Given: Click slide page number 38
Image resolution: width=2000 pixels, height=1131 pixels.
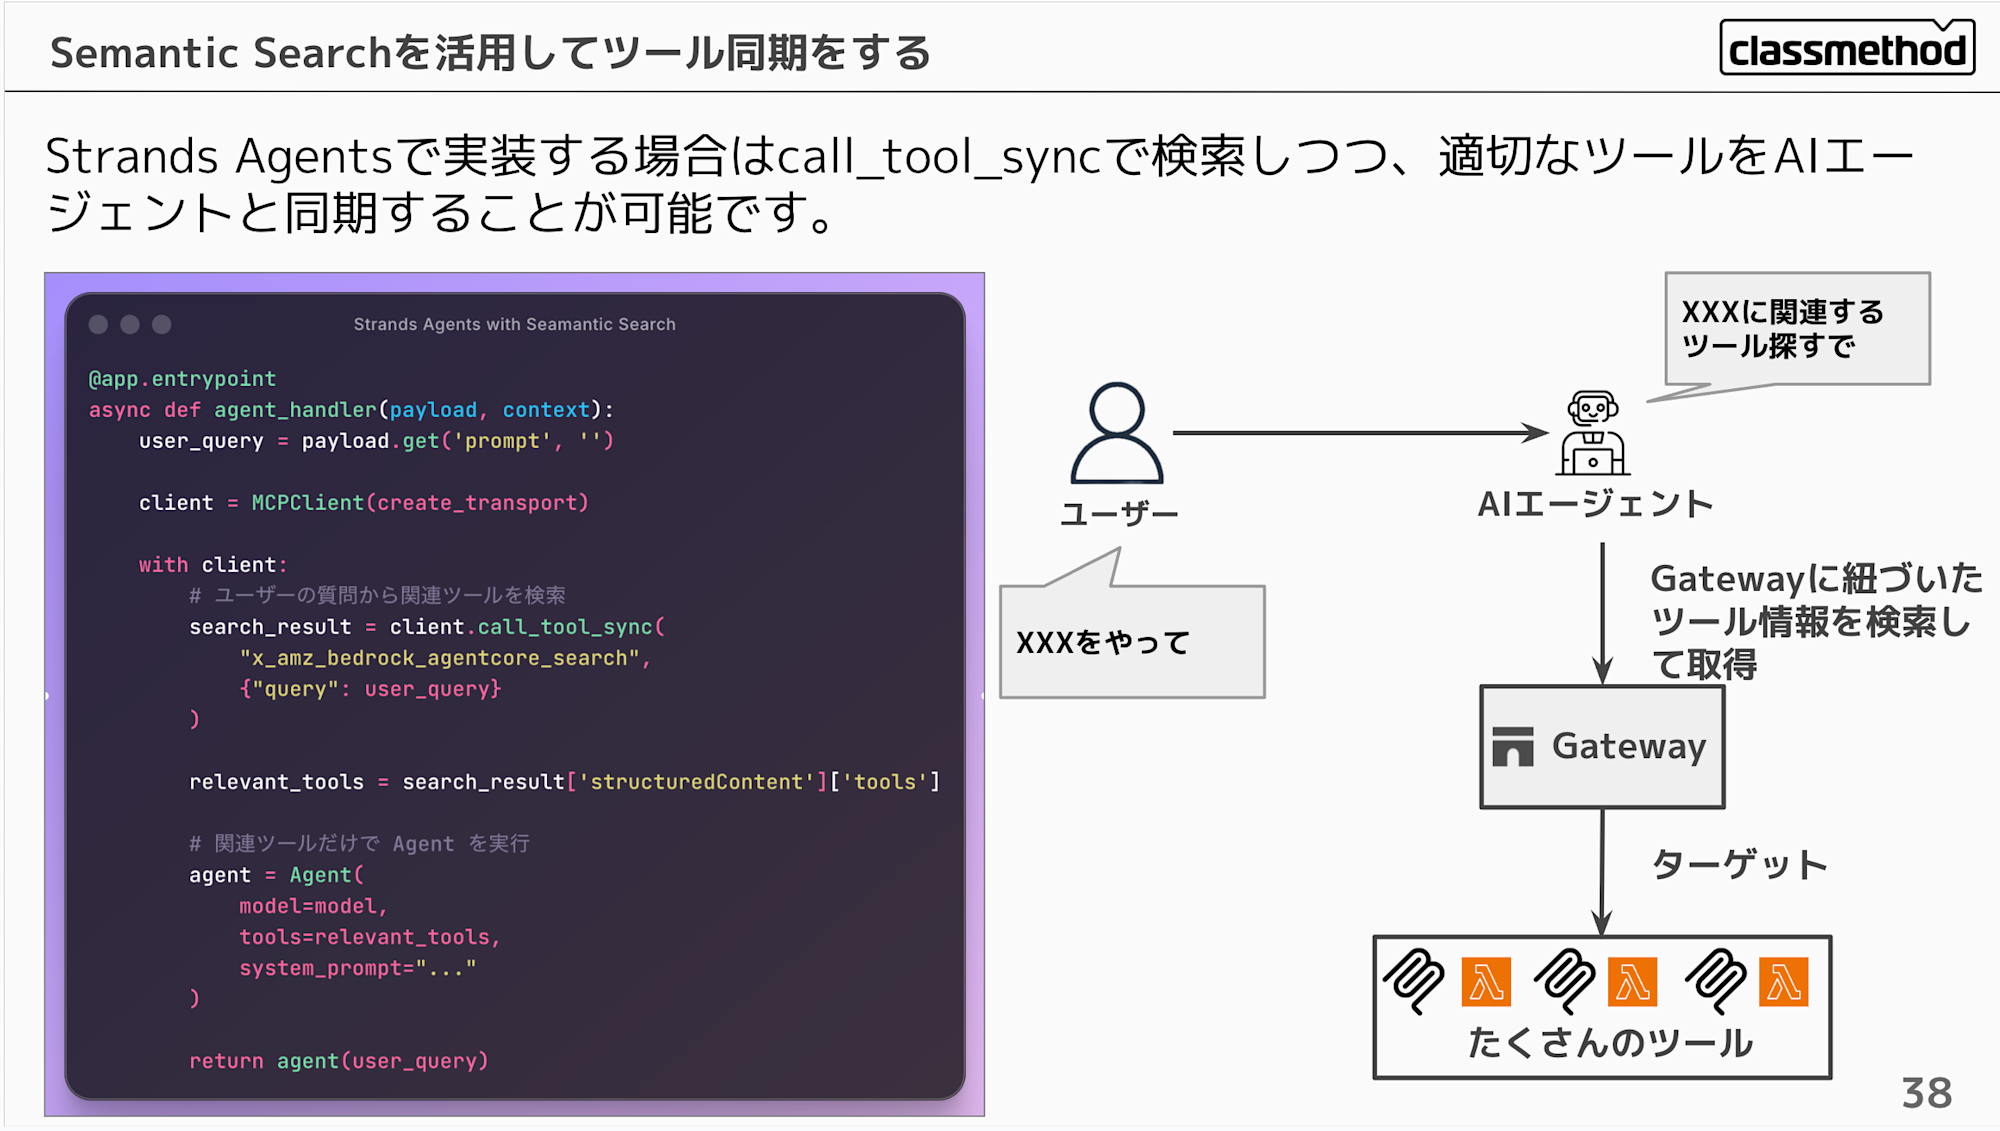Looking at the screenshot, I should click(1926, 1093).
